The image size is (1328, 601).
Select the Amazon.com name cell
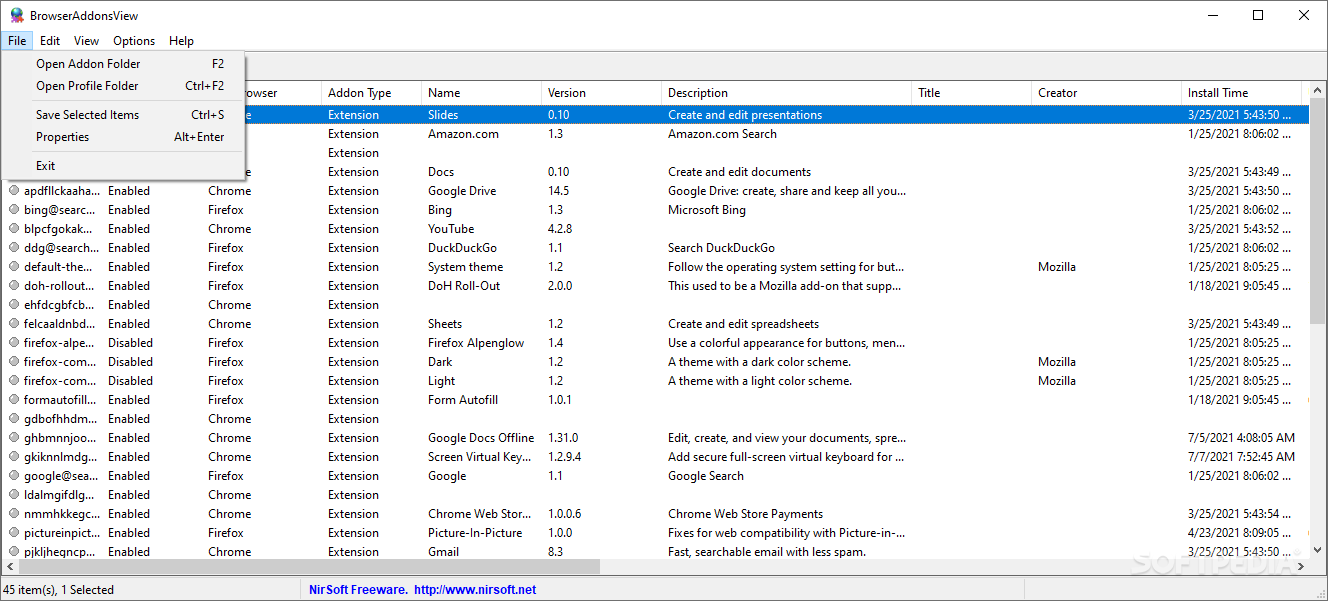[x=462, y=134]
